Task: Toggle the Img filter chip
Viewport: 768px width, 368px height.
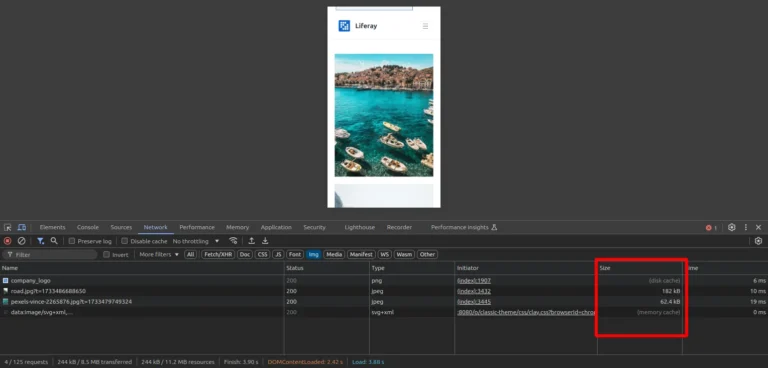Action: click(x=313, y=254)
